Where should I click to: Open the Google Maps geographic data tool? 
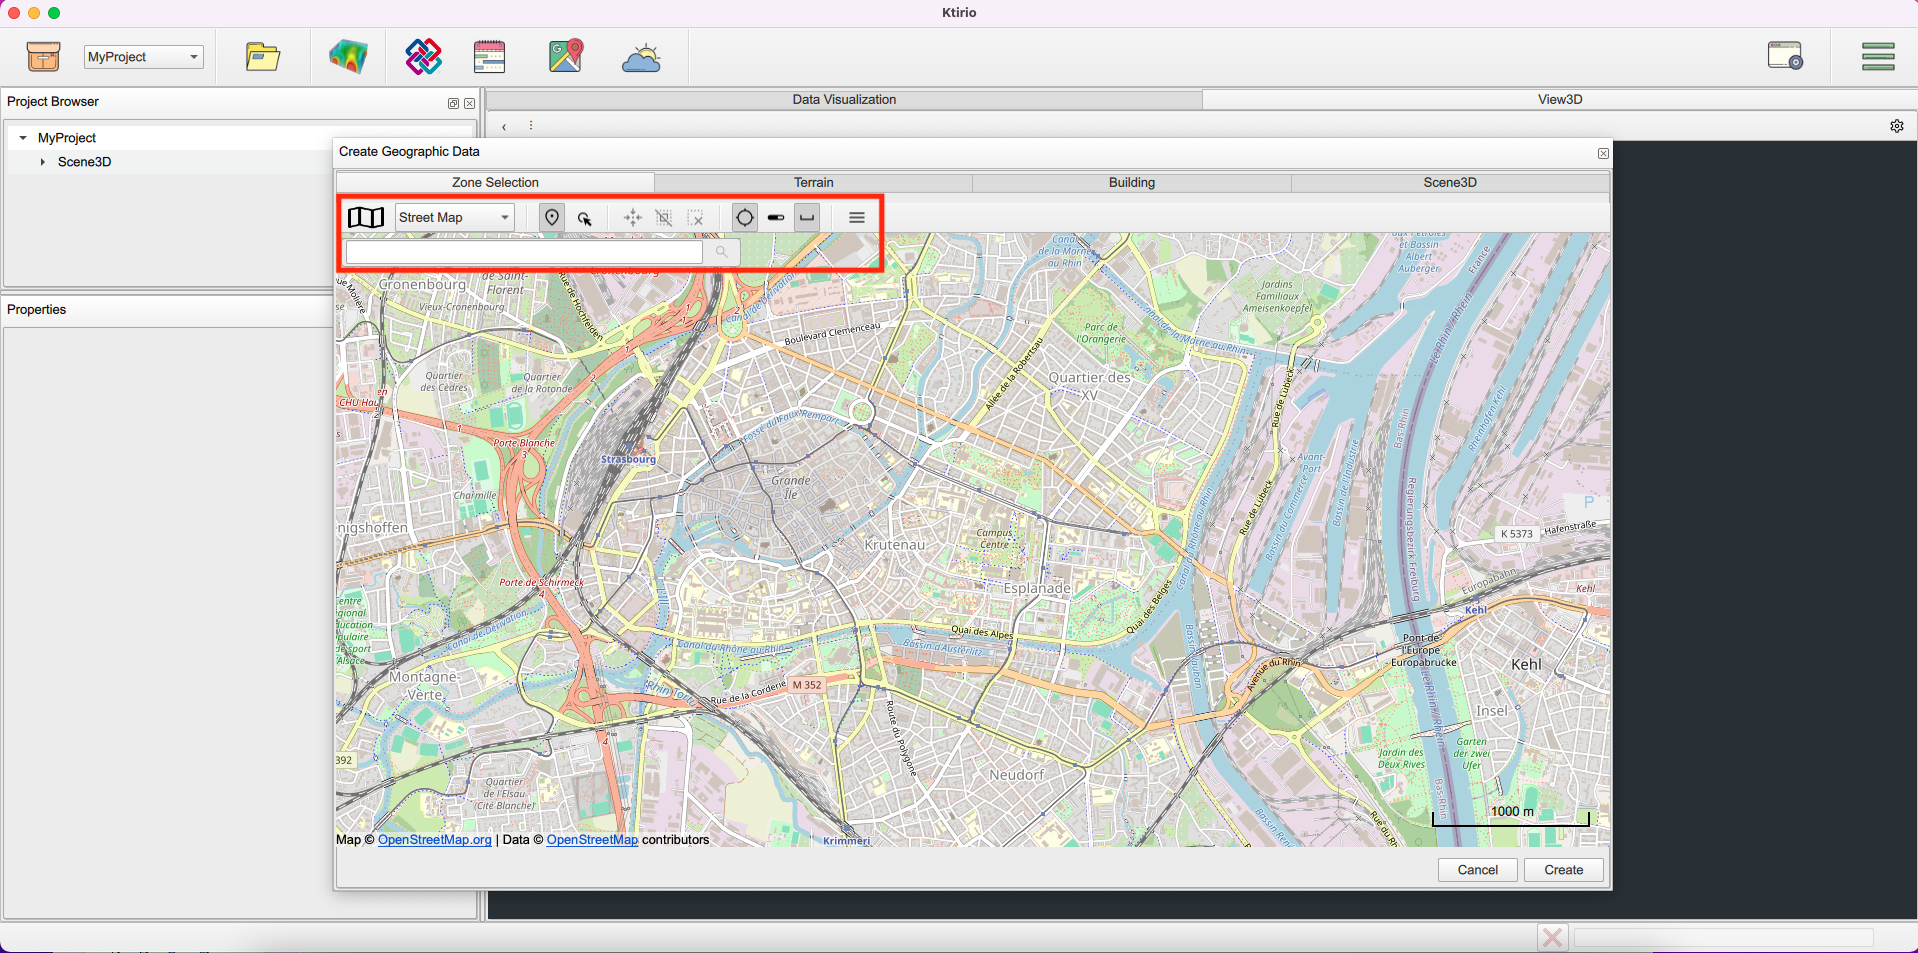565,56
